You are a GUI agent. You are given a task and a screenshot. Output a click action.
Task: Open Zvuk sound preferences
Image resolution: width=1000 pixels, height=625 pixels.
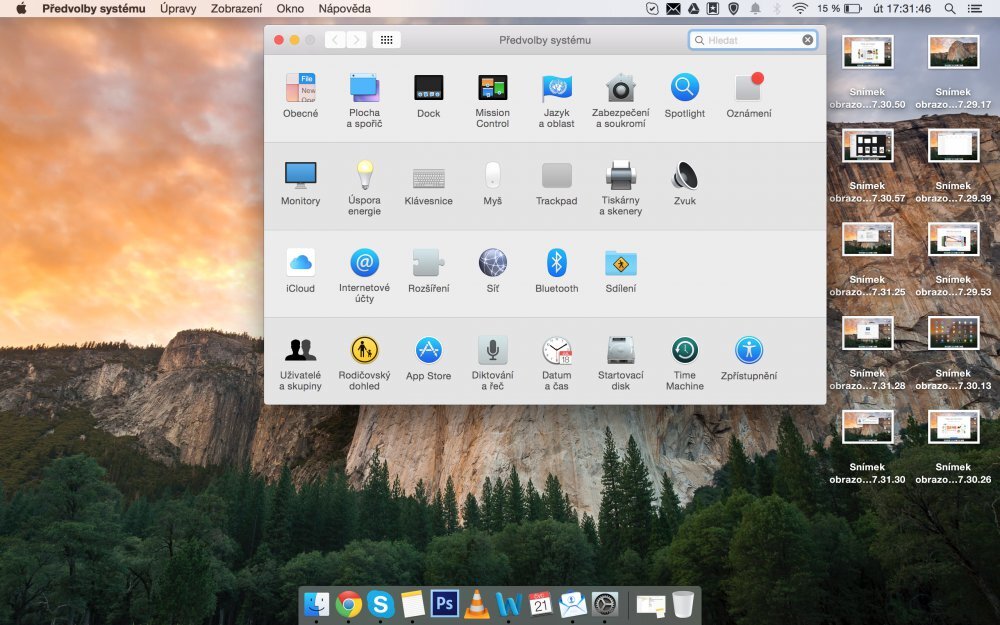click(x=684, y=175)
